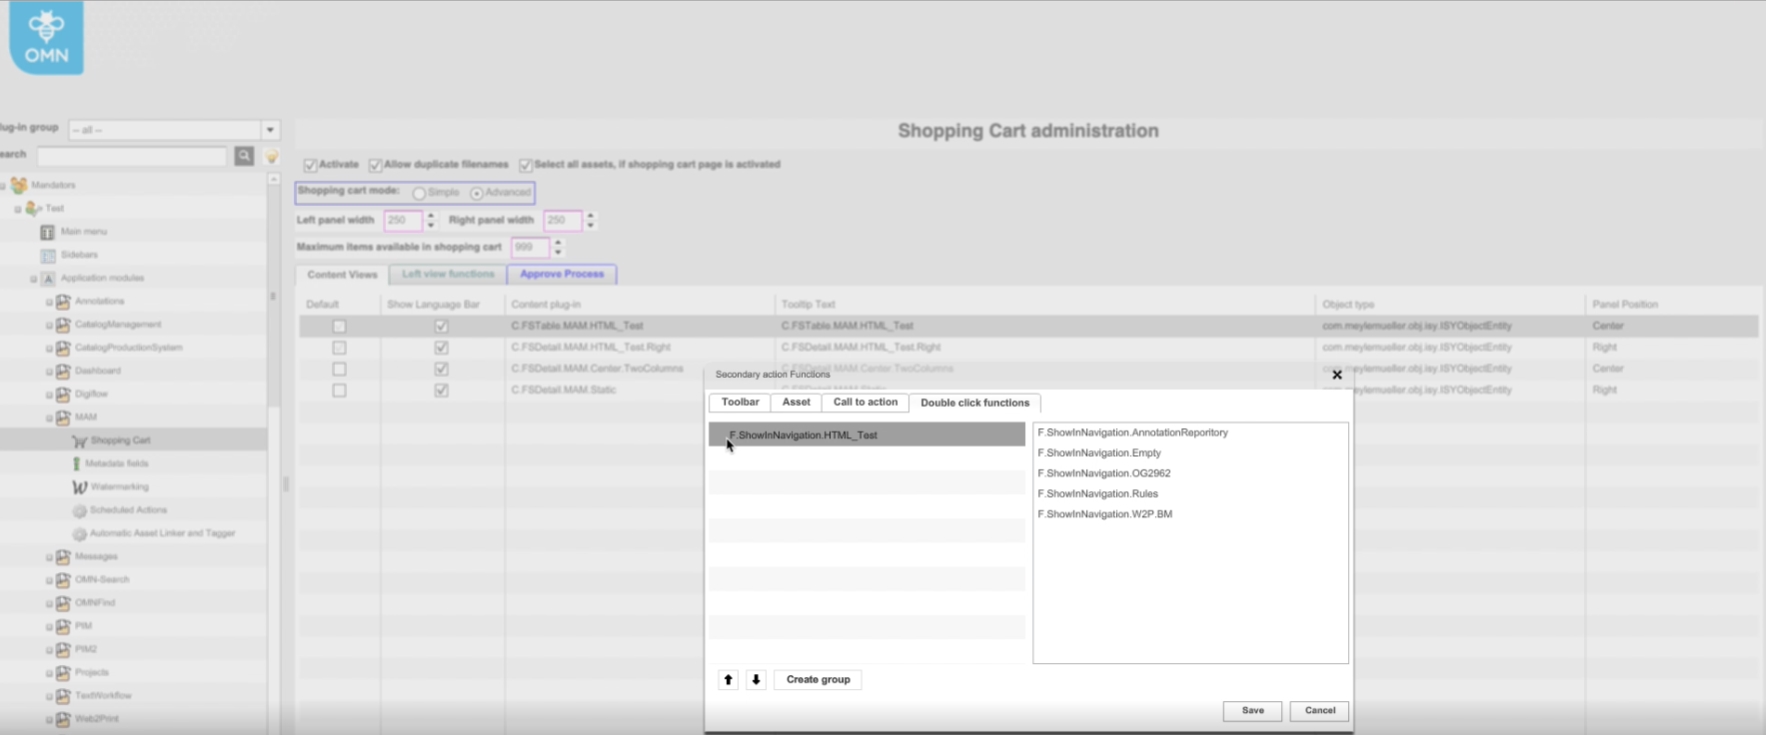The height and width of the screenshot is (735, 1766).
Task: Open the Plug-in group dropdown
Action: [x=270, y=130]
